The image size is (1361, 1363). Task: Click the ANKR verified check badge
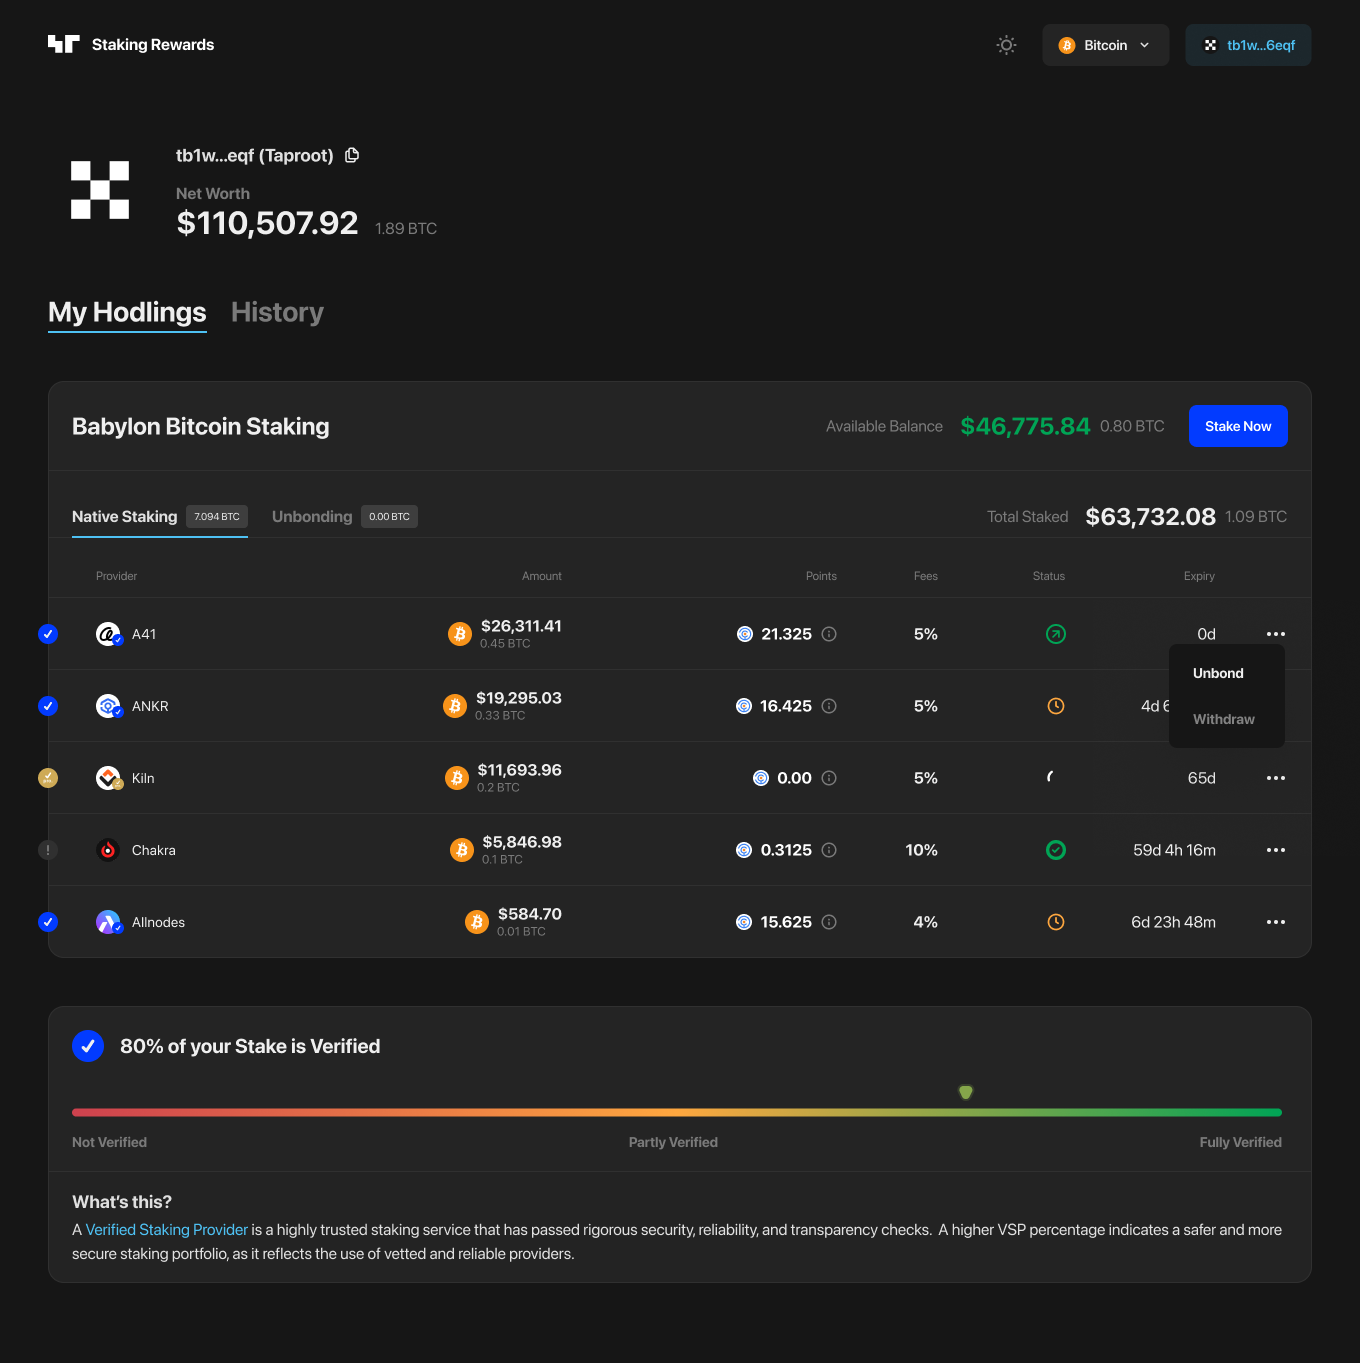48,706
